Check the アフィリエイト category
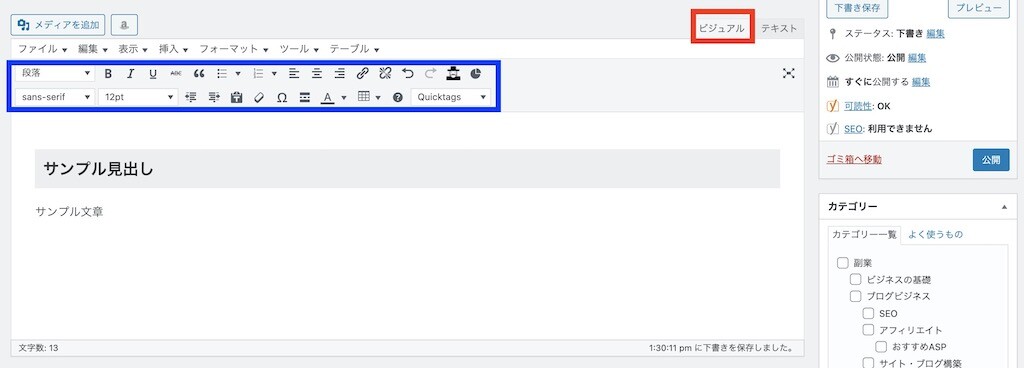This screenshot has width=1024, height=368. pos(869,330)
